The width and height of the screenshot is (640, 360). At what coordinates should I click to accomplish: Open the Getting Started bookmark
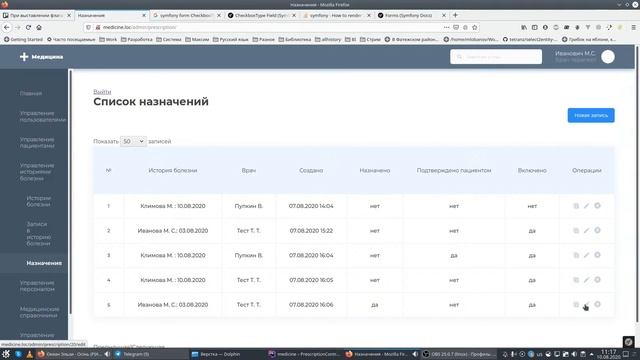pos(23,40)
